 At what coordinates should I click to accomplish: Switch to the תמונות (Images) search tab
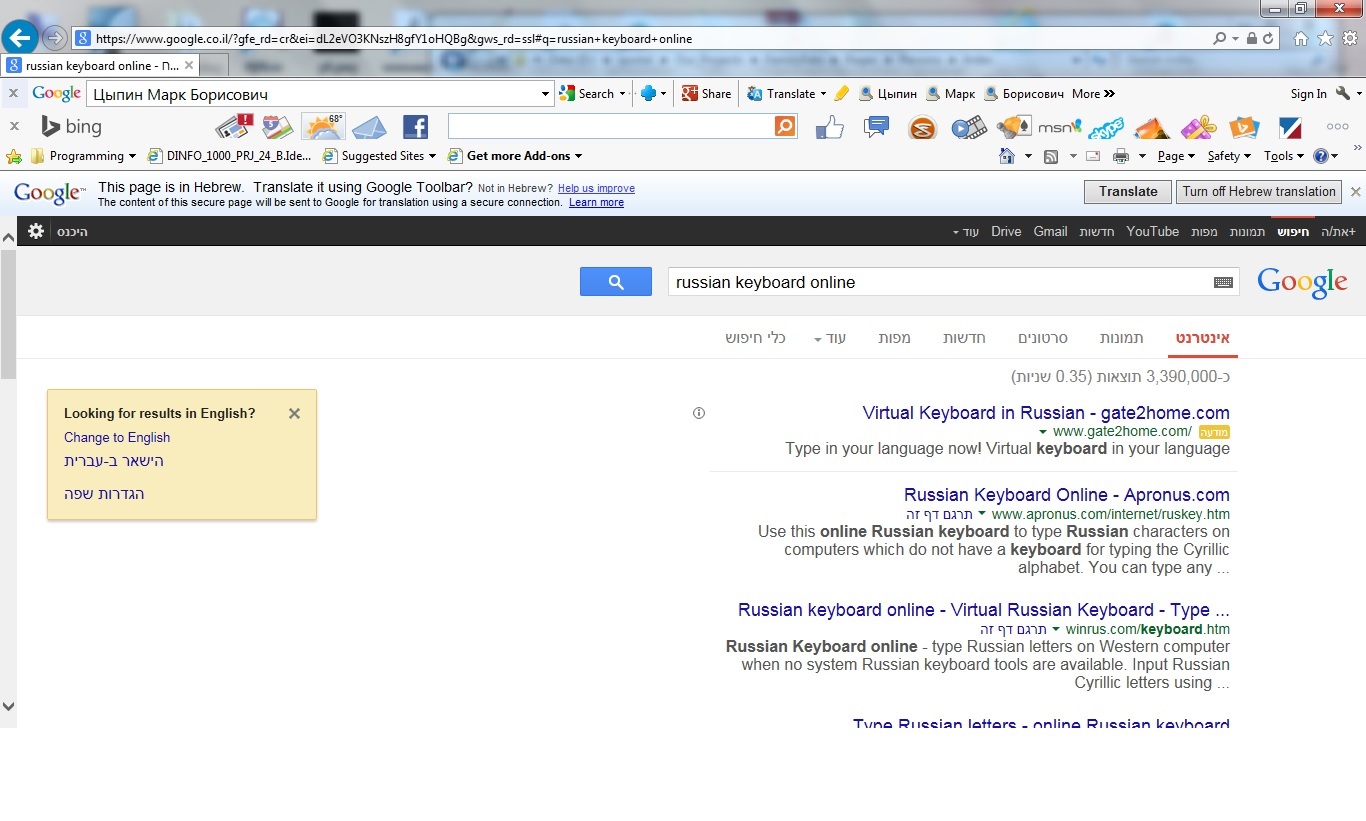(x=1121, y=338)
